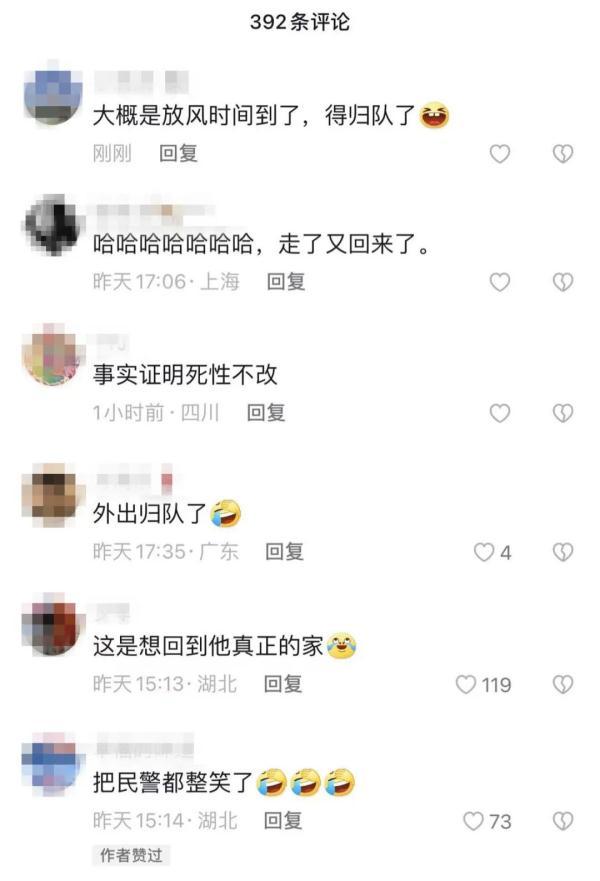The image size is (600, 881).
Task: Reply to the 刚刚 posted comment
Action: tap(178, 153)
